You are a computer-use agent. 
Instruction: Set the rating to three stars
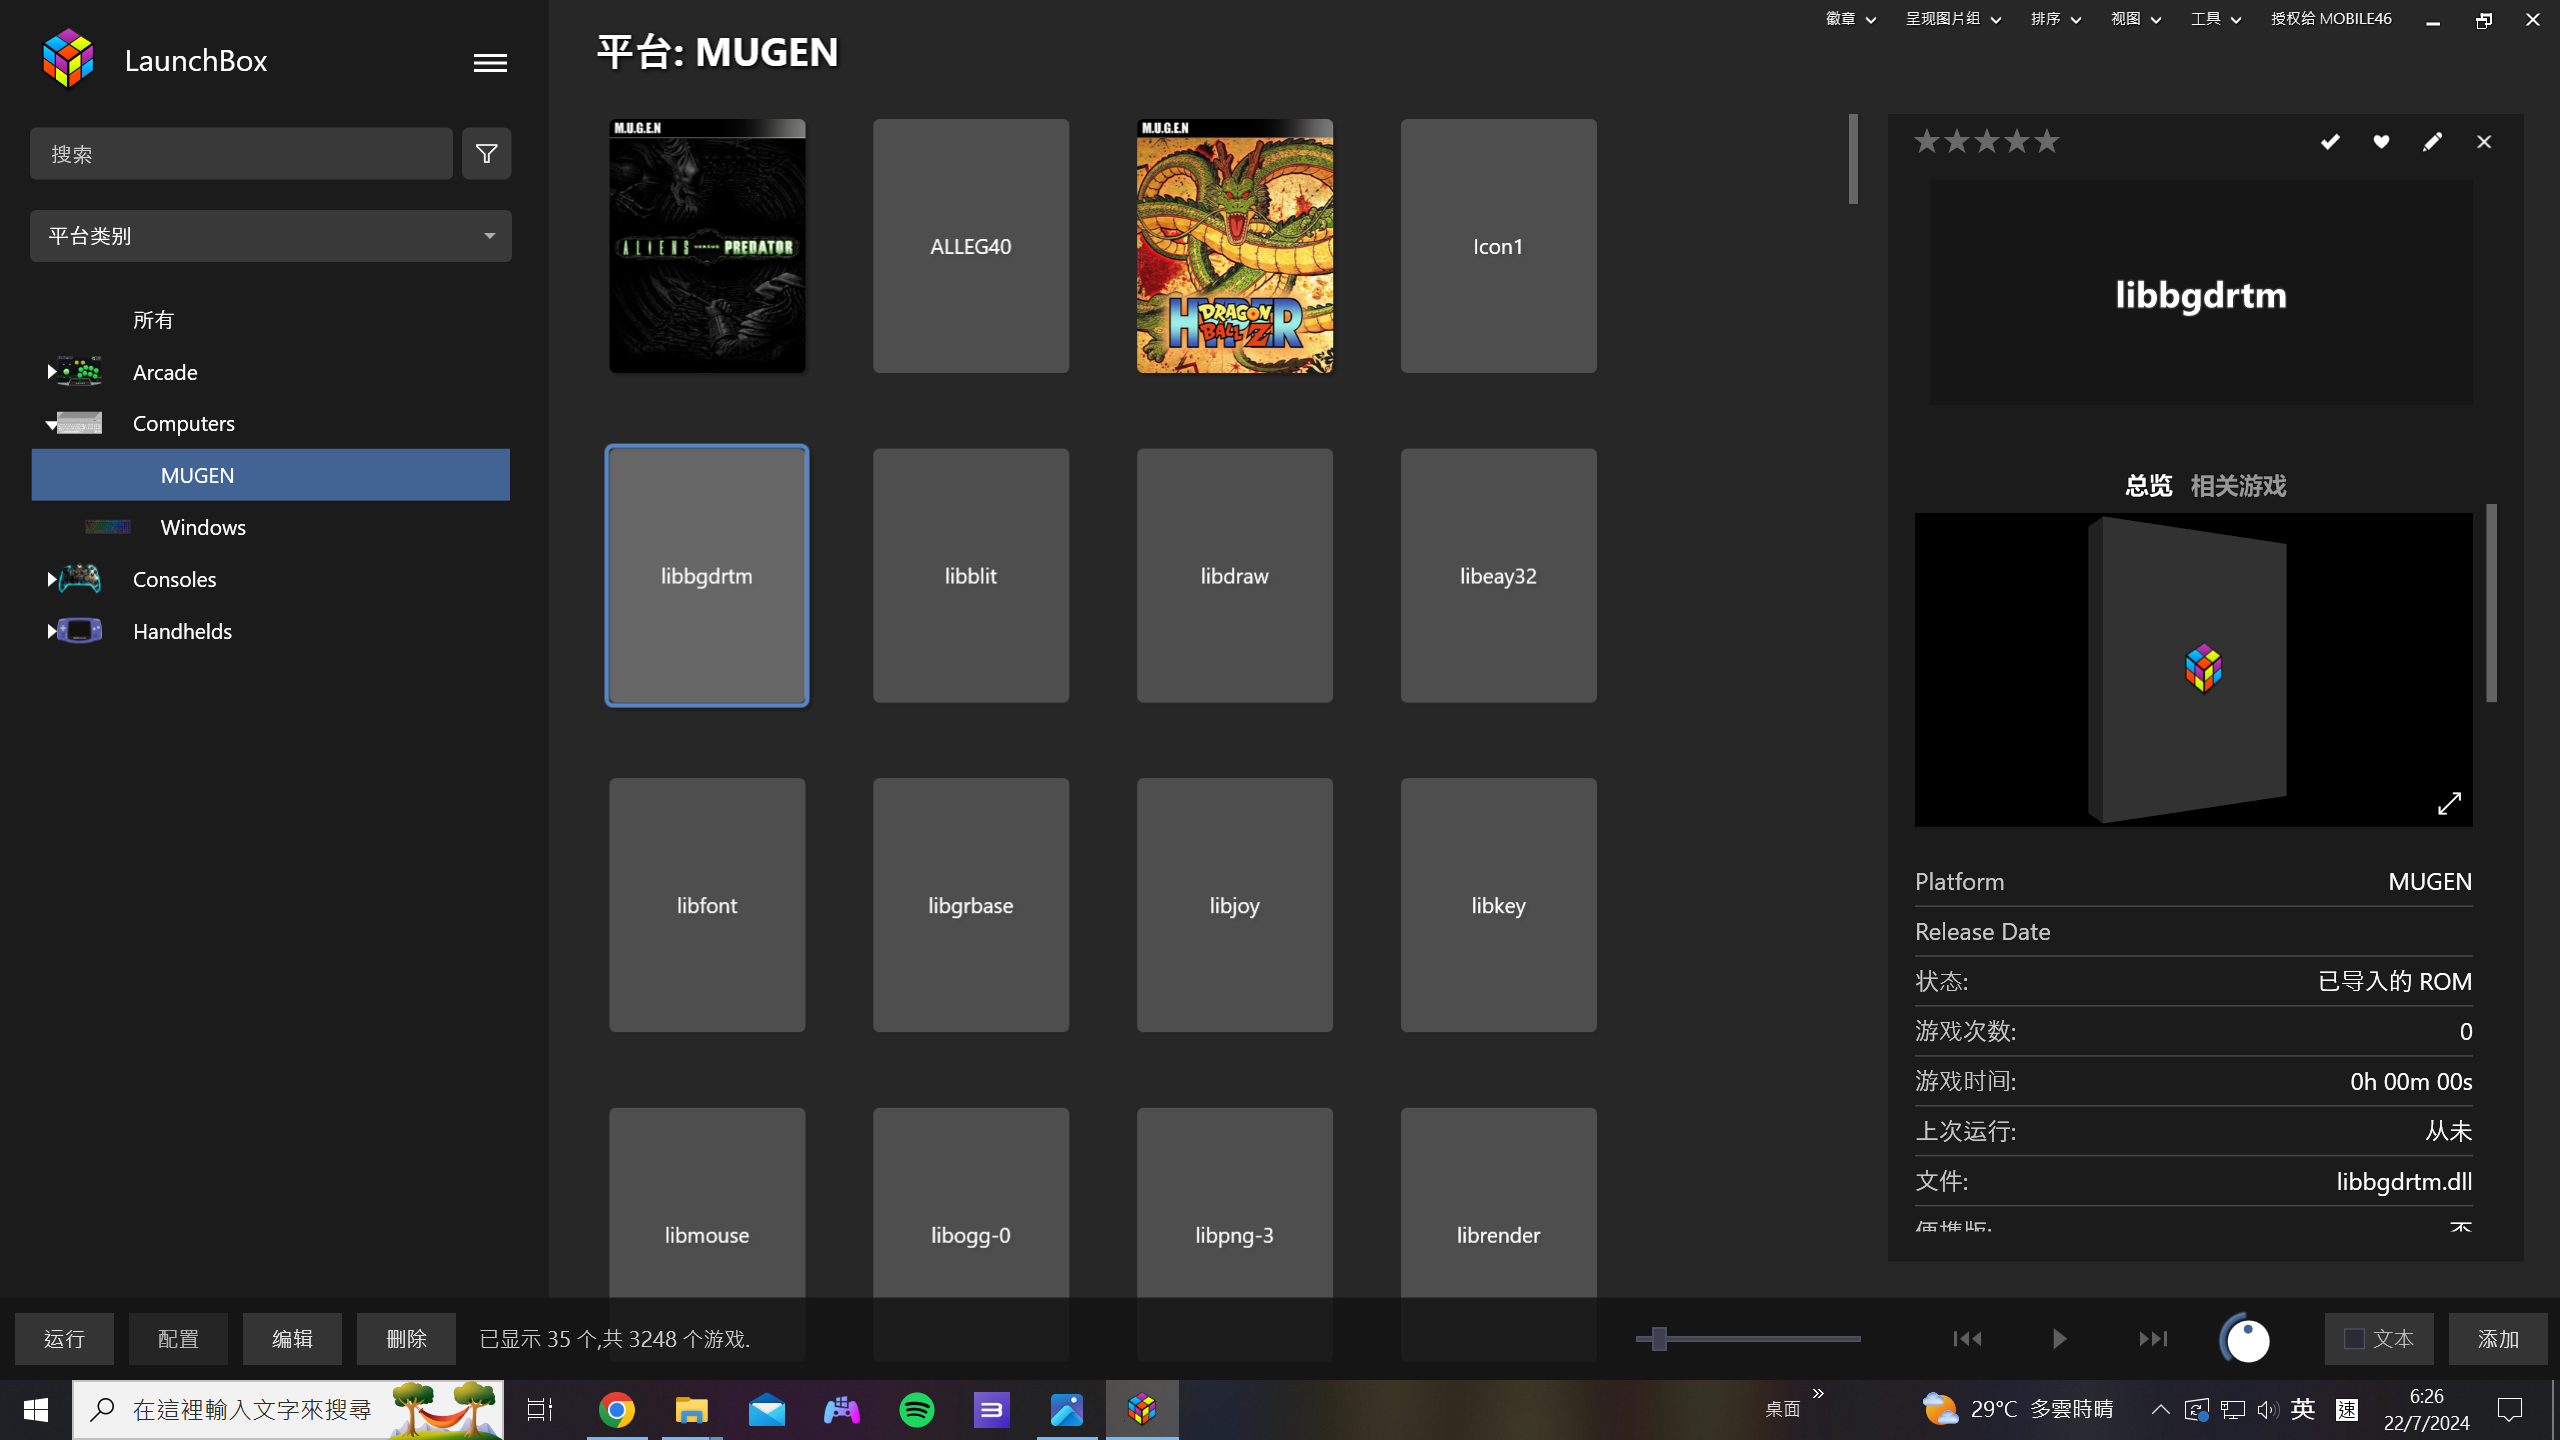coord(1987,142)
